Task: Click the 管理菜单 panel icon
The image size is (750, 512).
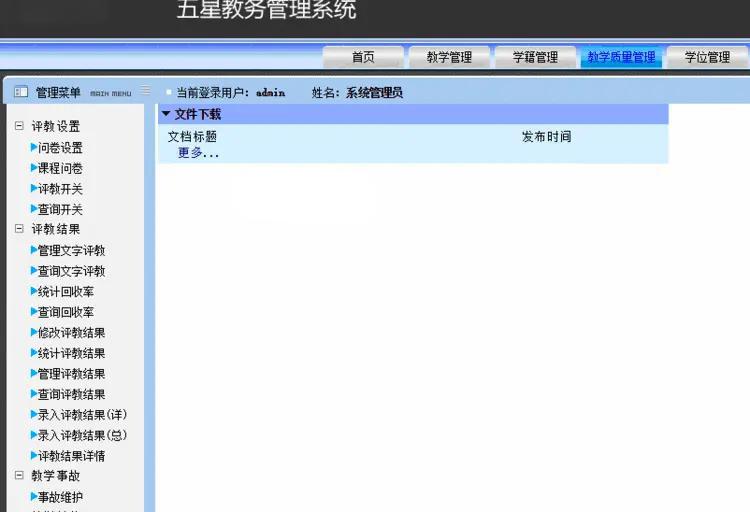Action: click(21, 91)
